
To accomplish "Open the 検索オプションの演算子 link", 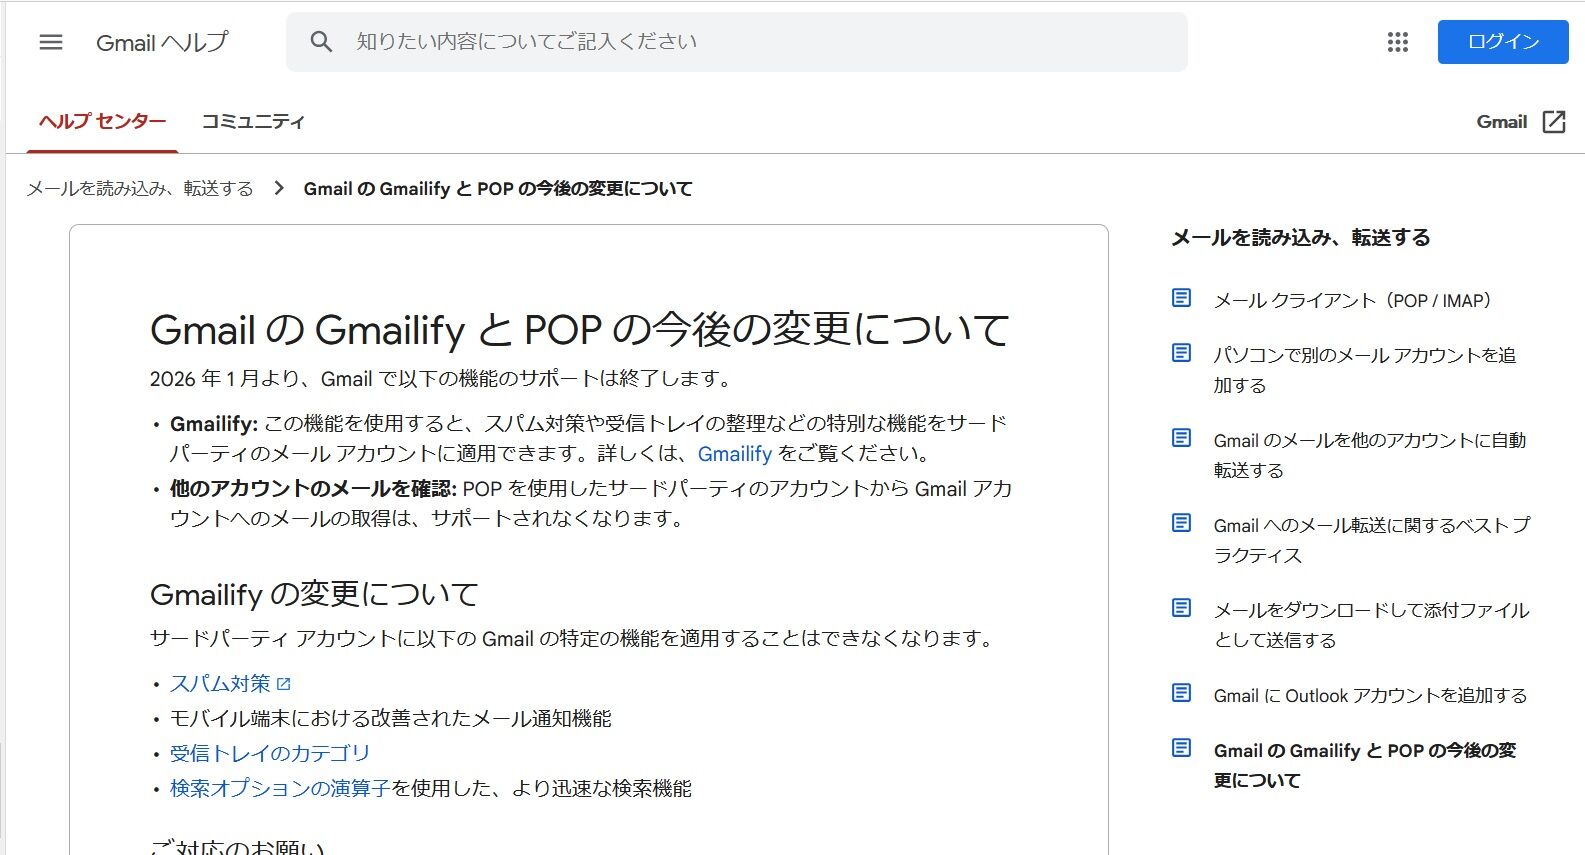I will click(x=280, y=788).
